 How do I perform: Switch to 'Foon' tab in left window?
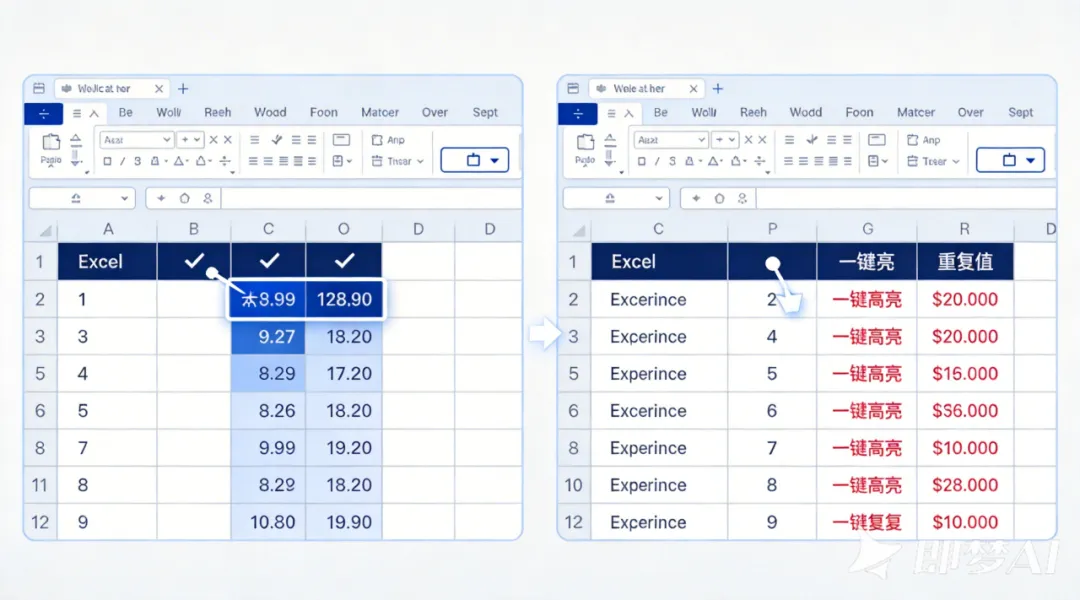(324, 112)
